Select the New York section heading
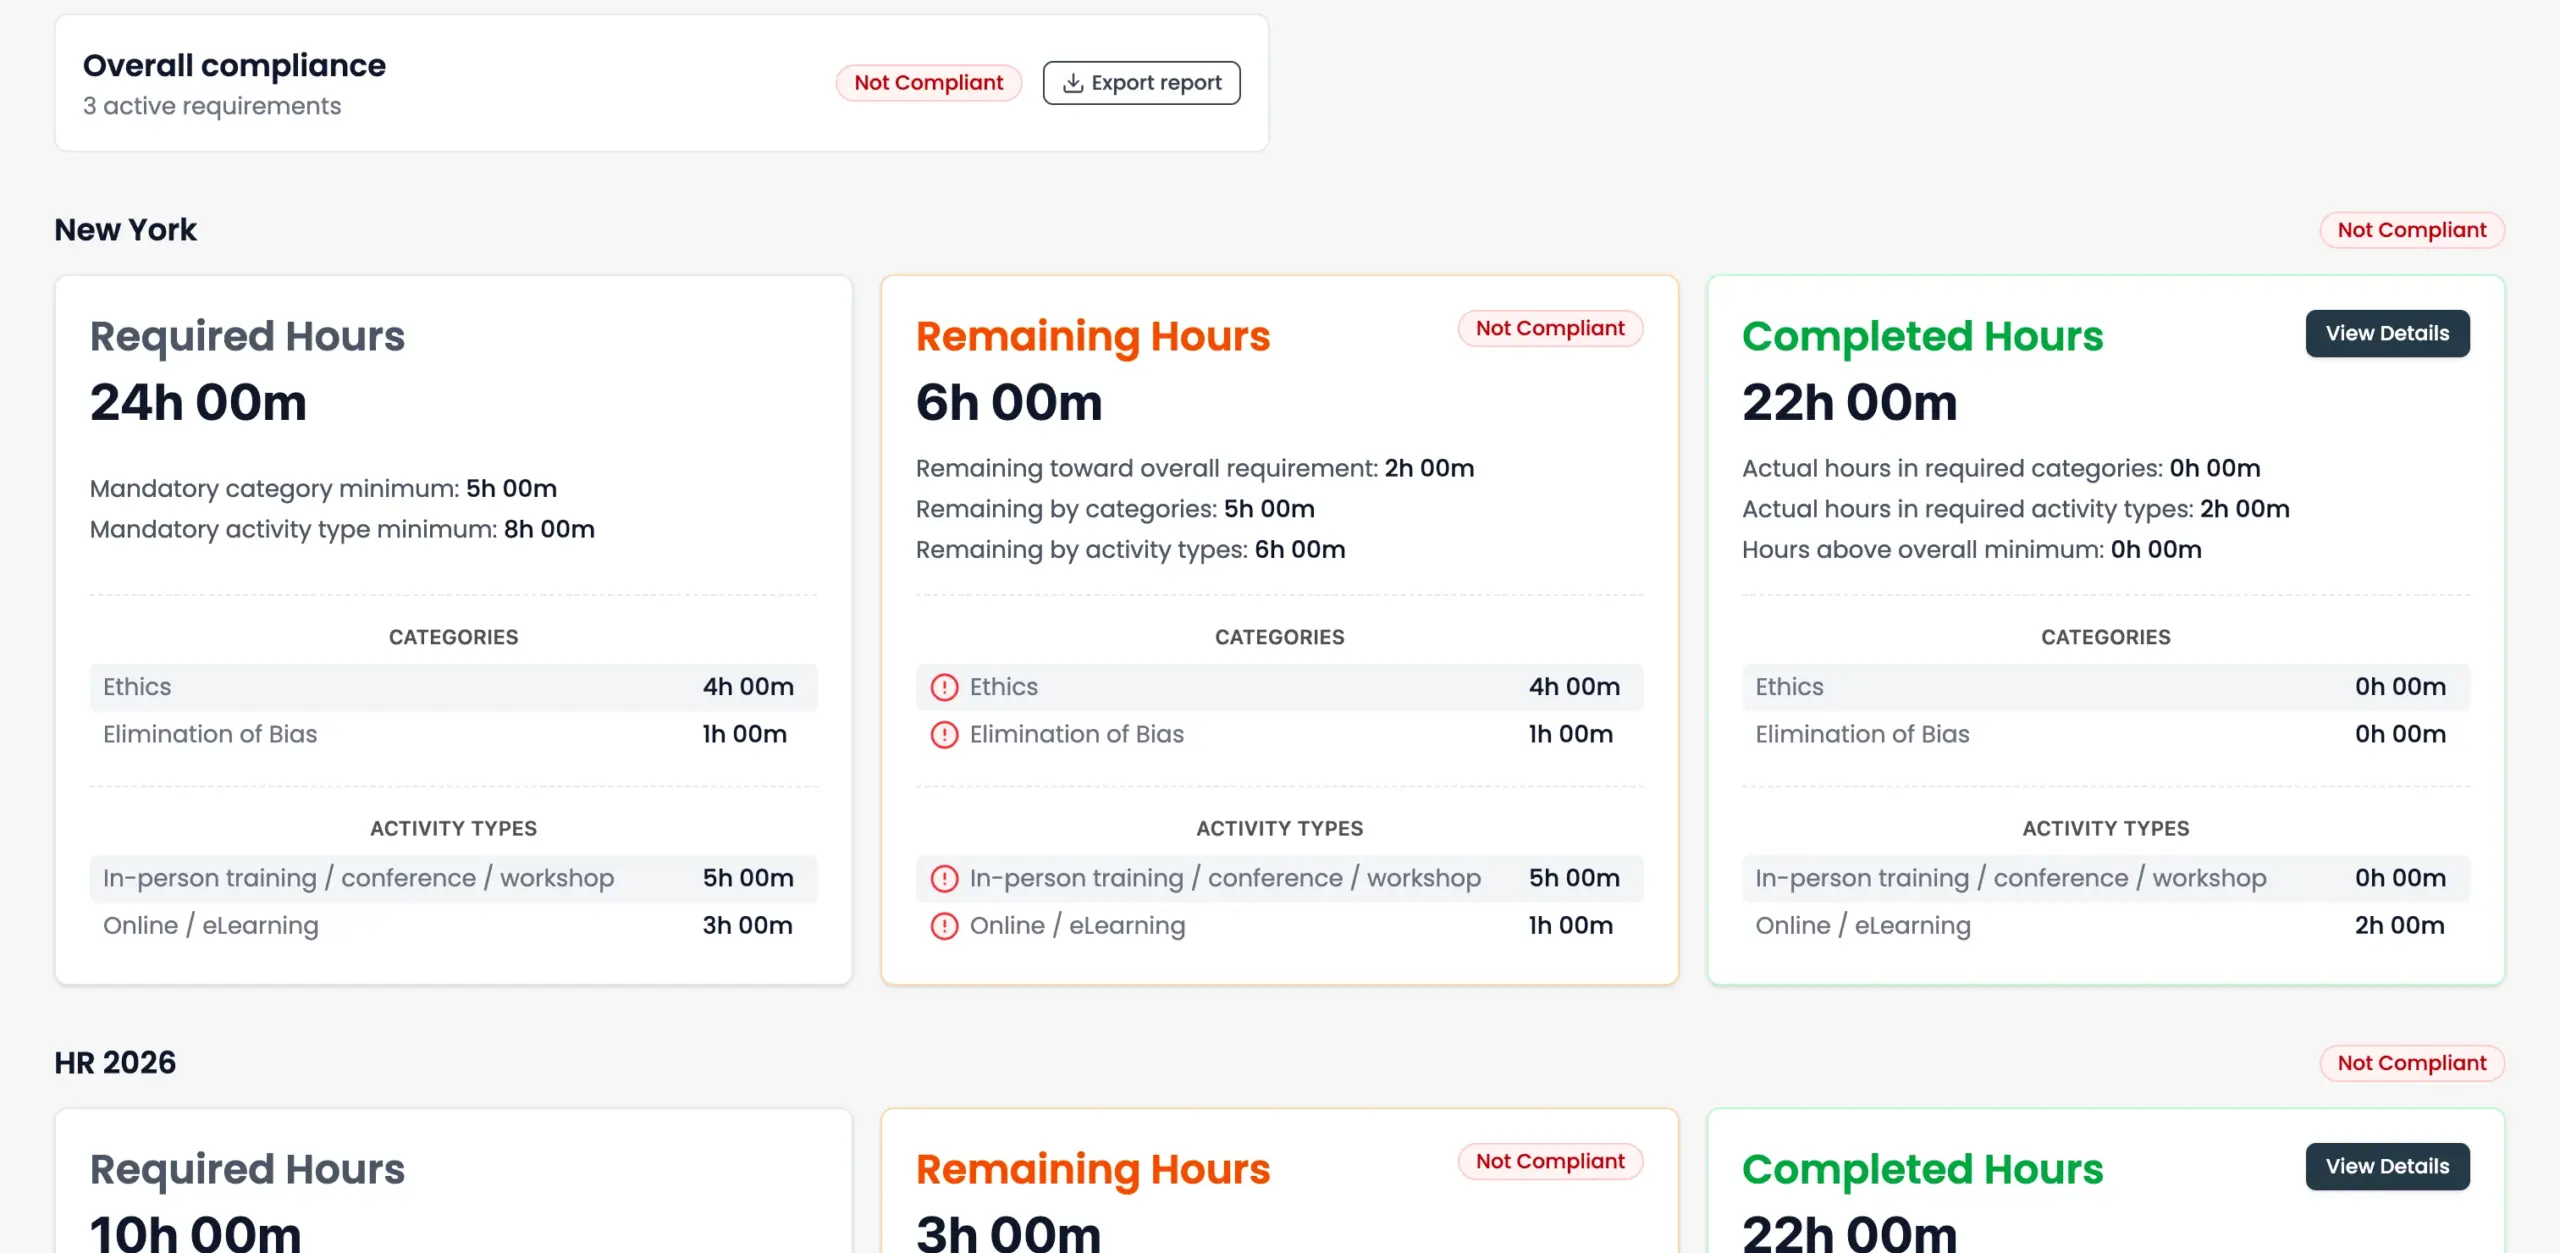Image resolution: width=2560 pixels, height=1253 pixels. (x=125, y=230)
